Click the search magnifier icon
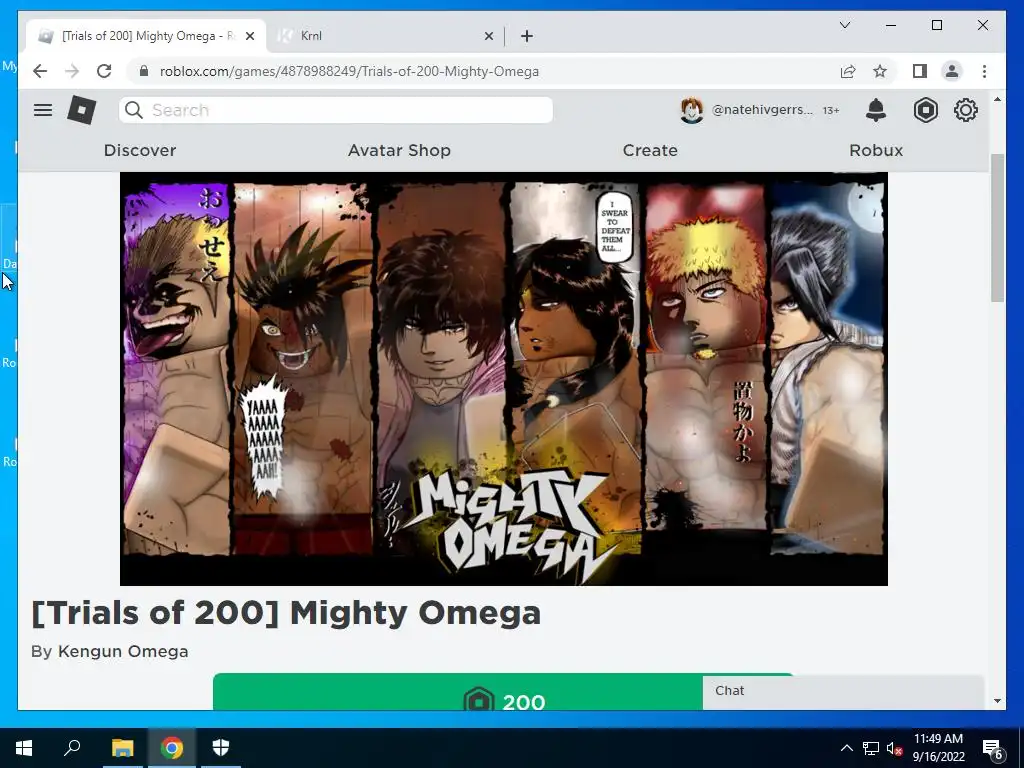 coord(134,110)
